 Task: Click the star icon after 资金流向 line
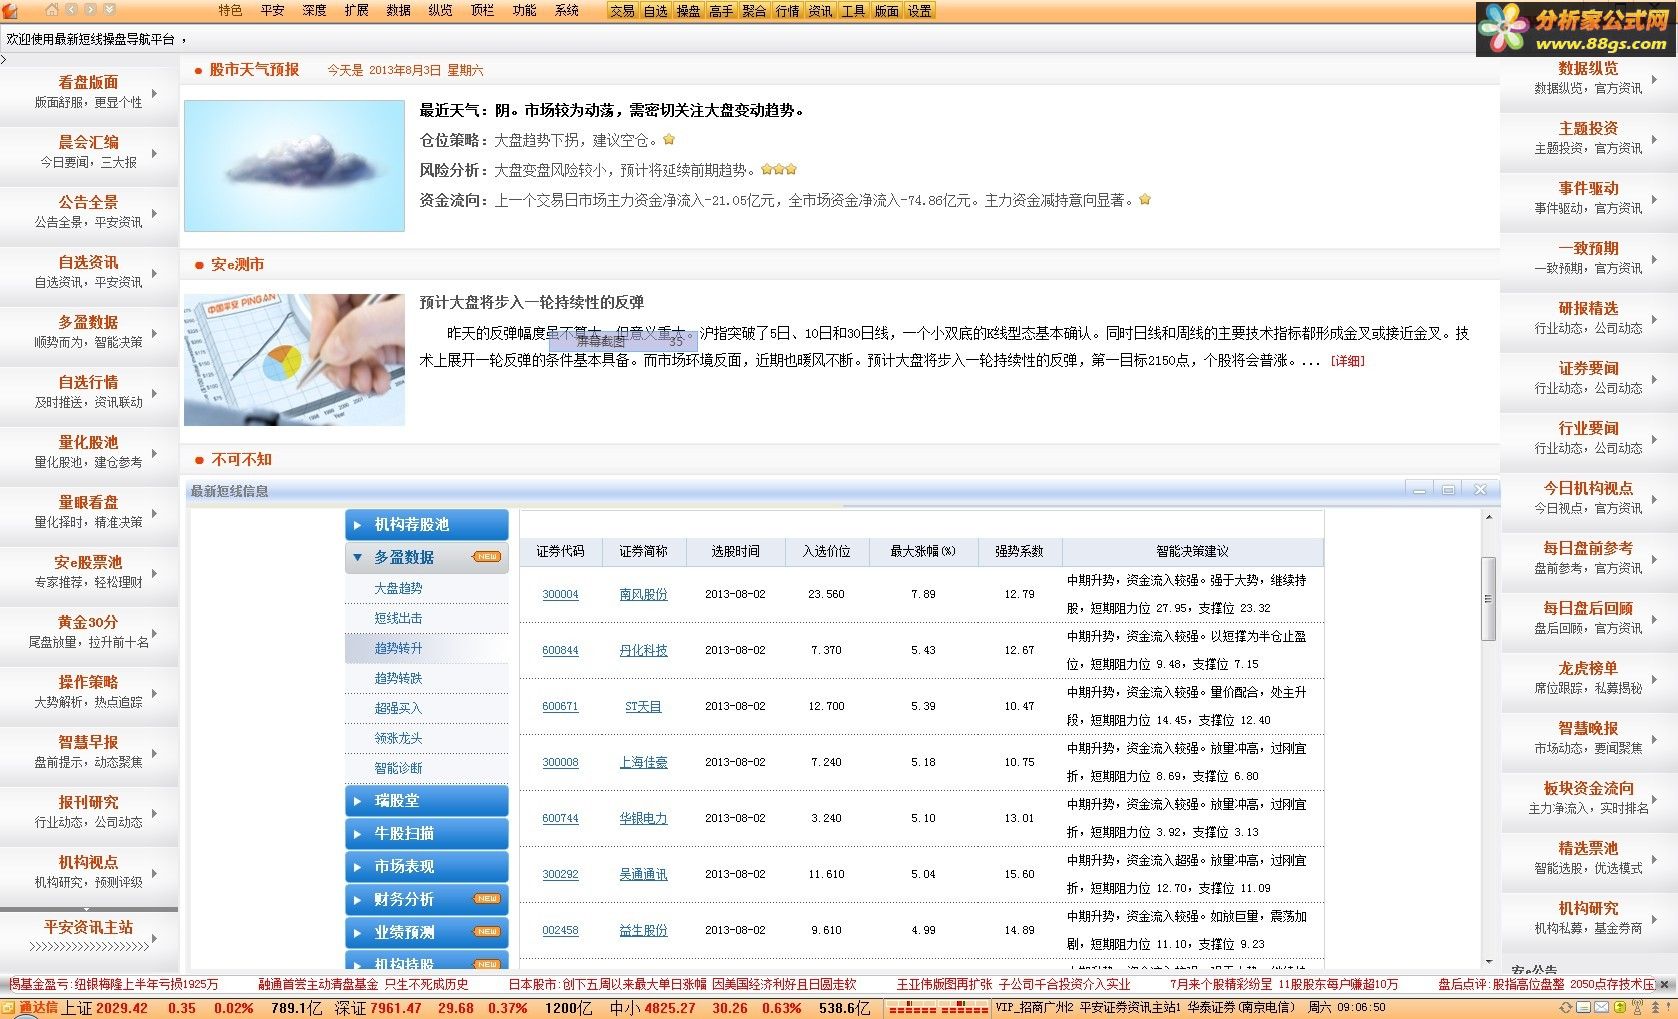pyautogui.click(x=1145, y=199)
